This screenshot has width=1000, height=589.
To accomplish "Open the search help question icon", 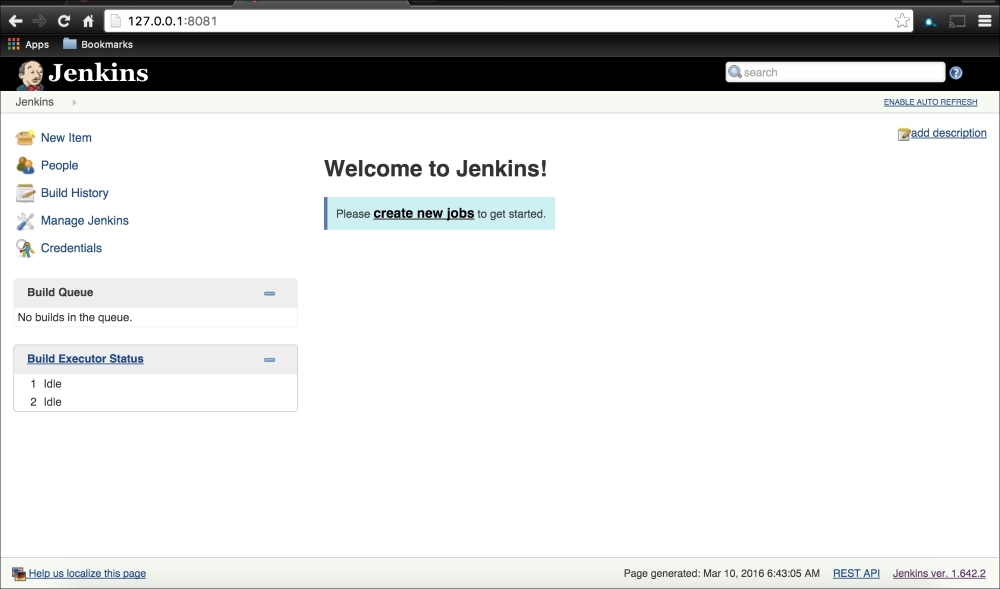I will (955, 73).
